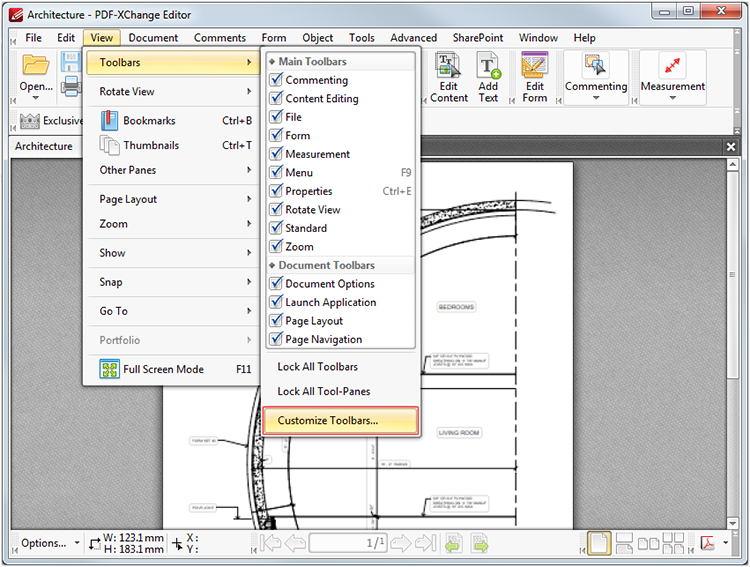Select two pages continuous layout icon
The width and height of the screenshot is (750, 567).
pyautogui.click(x=673, y=543)
